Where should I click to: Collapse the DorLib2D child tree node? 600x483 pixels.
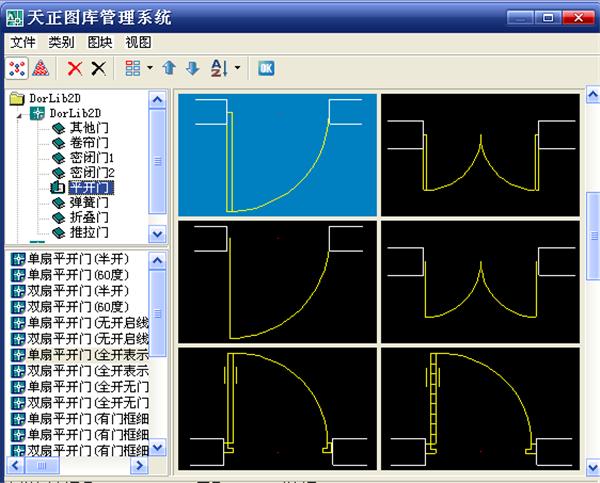tap(20, 114)
